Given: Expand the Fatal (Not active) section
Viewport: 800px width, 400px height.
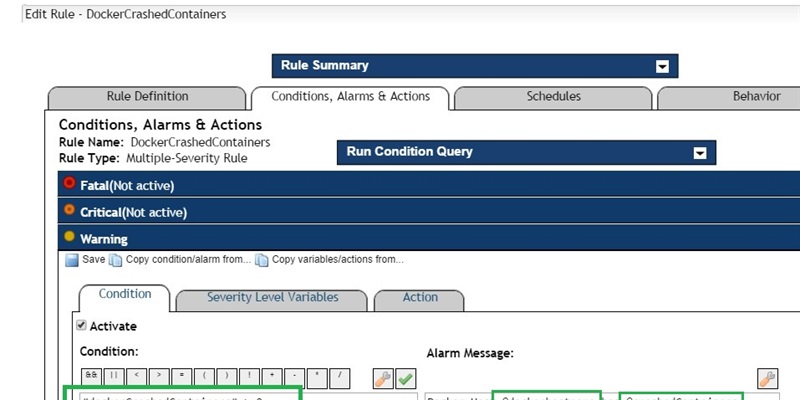Looking at the screenshot, I should [429, 184].
